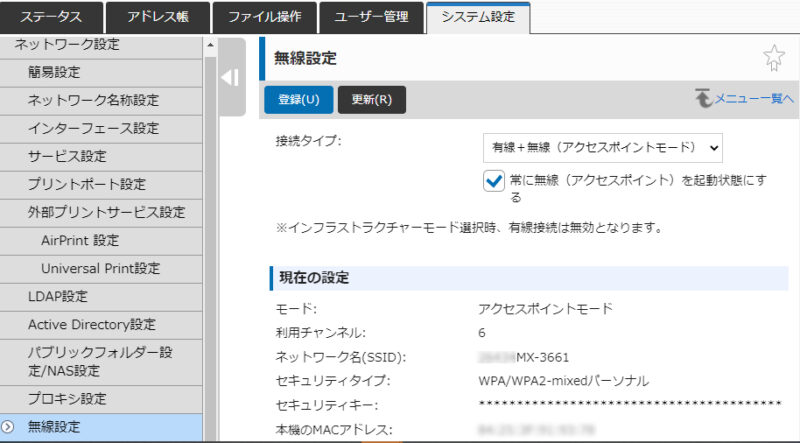Screen dimensions: 800x443
Task: Expand the ネットワーク設定 section header
Action: pos(66,44)
